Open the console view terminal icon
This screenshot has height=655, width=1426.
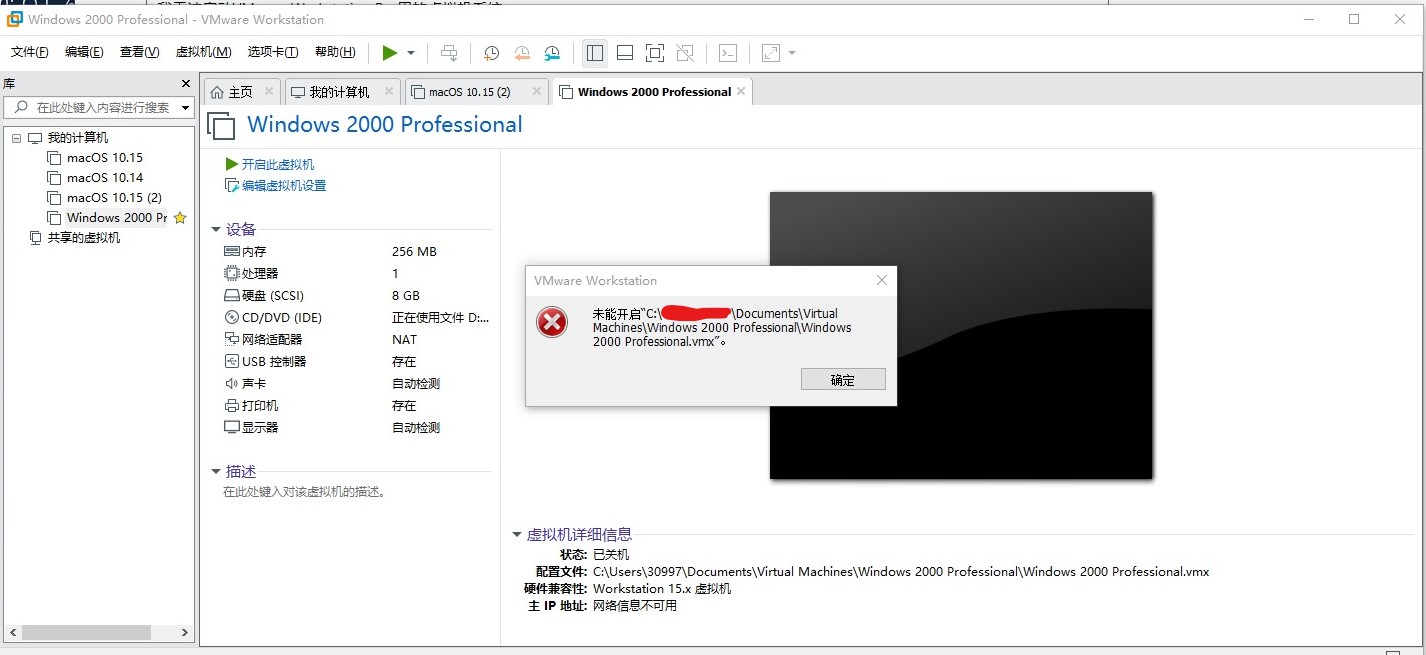pyautogui.click(x=729, y=53)
